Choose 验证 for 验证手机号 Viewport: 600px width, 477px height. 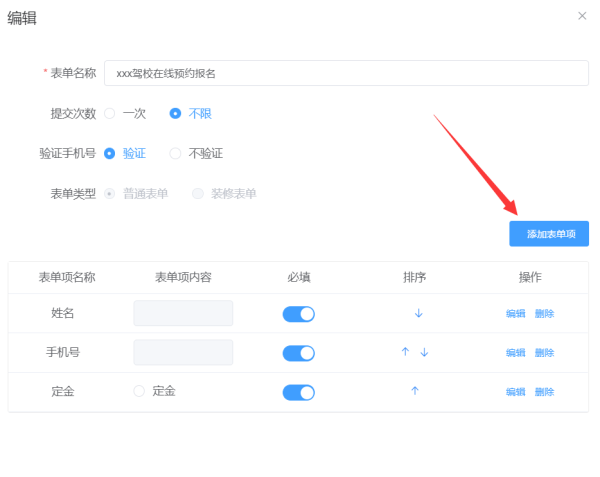pos(110,153)
